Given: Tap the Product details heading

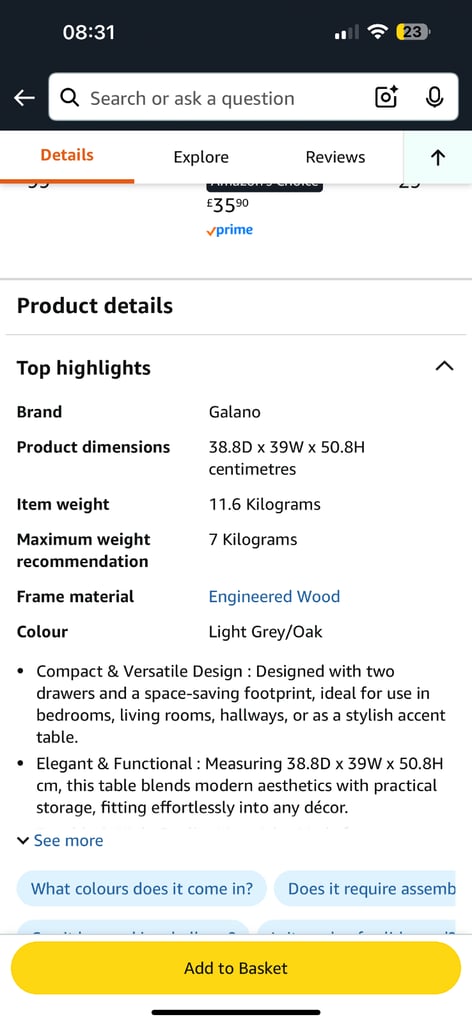Looking at the screenshot, I should (95, 306).
